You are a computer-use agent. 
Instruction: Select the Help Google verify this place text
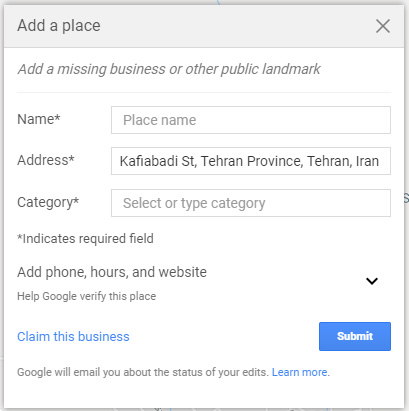pyautogui.click(x=87, y=296)
